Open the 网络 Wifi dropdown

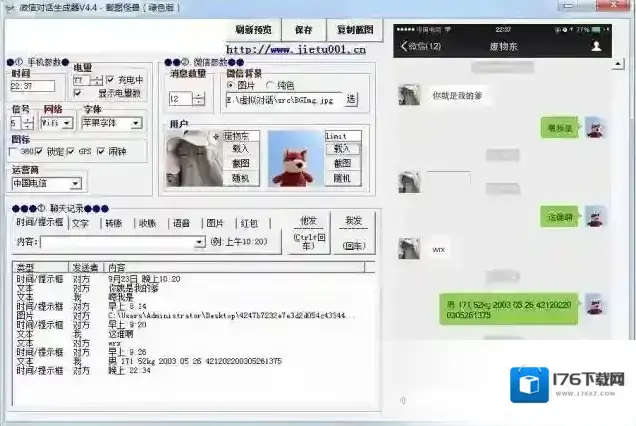(67, 123)
